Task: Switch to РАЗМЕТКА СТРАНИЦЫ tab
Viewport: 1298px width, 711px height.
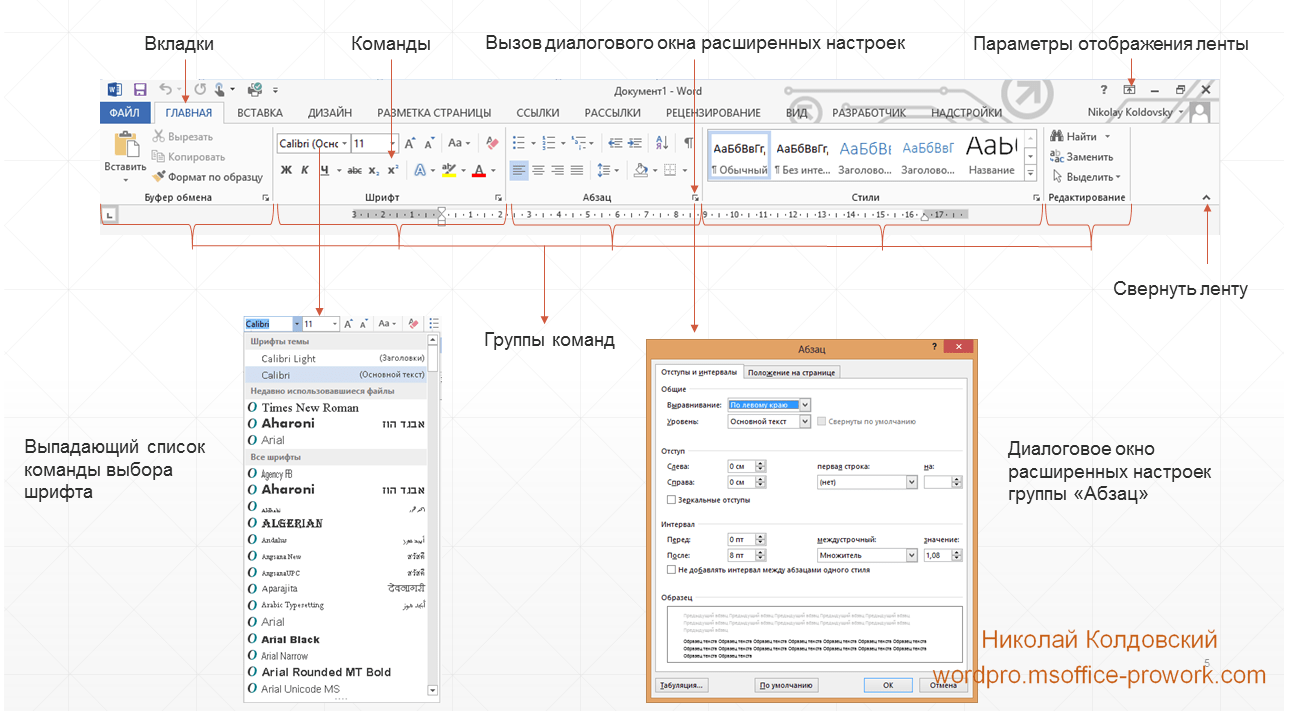Action: [x=434, y=113]
